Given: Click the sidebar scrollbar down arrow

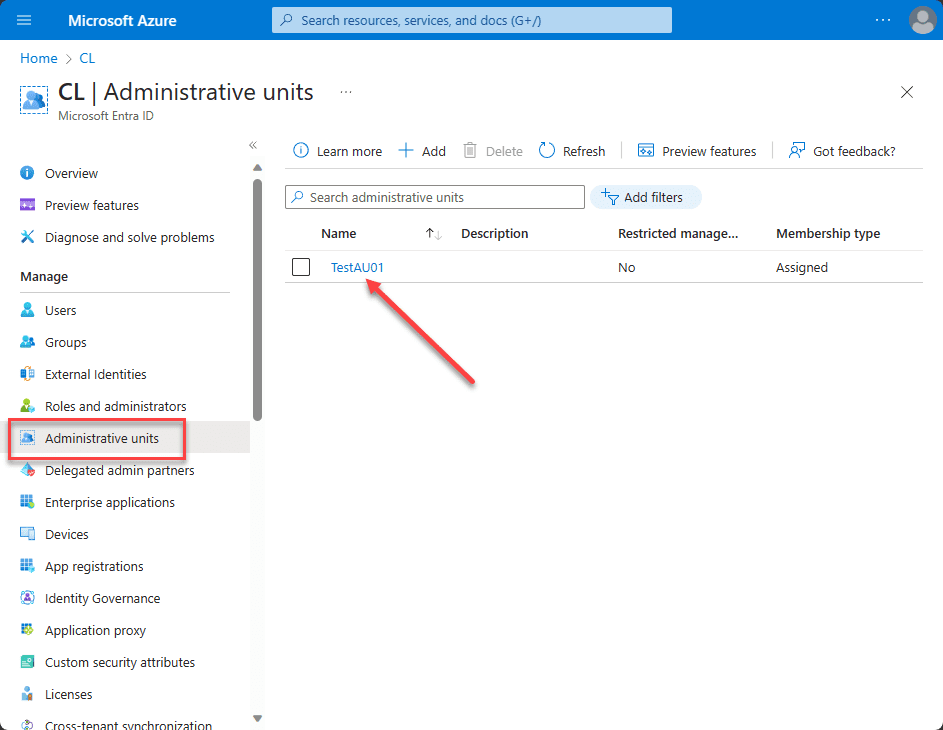Looking at the screenshot, I should pos(257,718).
